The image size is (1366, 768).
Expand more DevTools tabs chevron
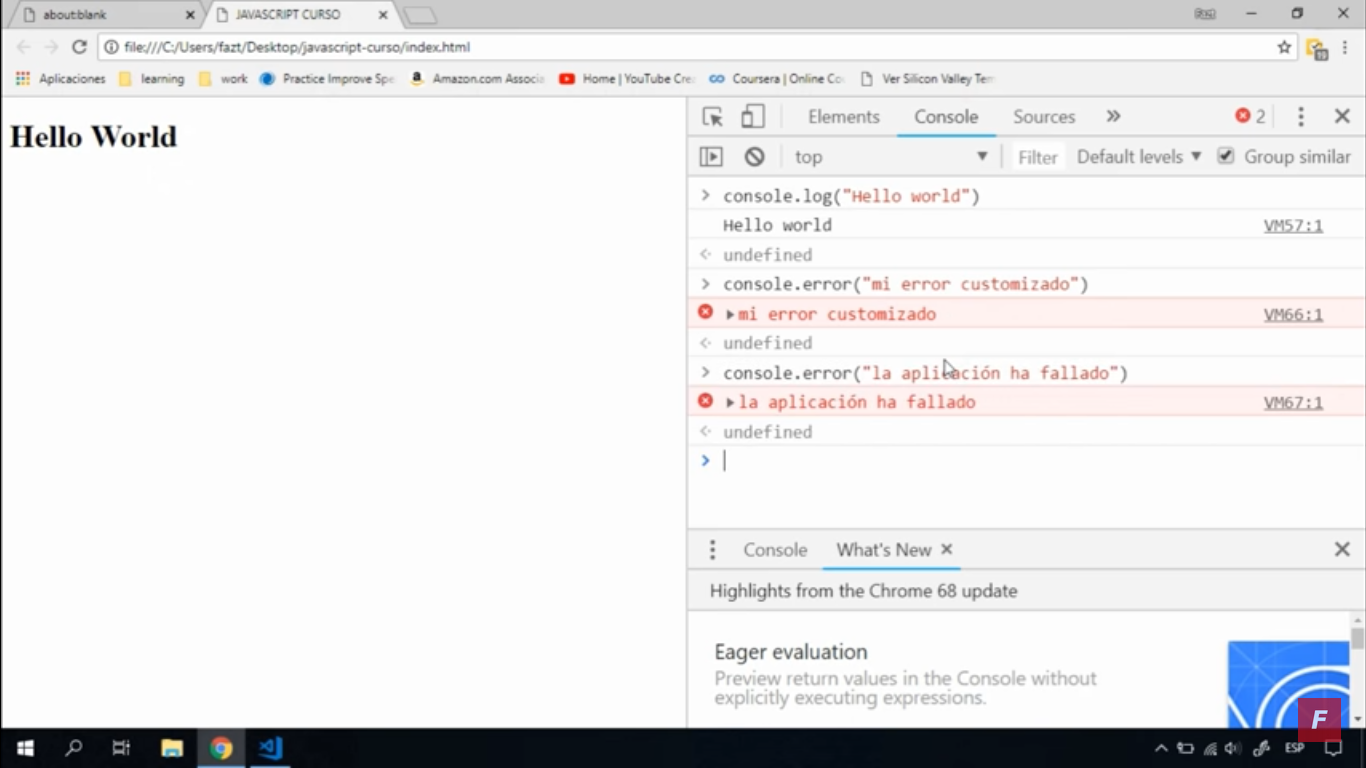[x=1113, y=117]
